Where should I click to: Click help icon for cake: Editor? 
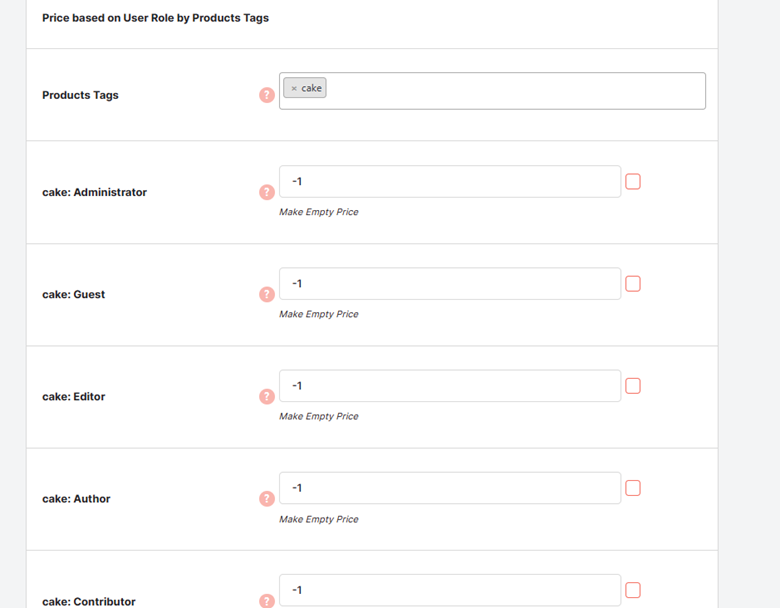267,397
